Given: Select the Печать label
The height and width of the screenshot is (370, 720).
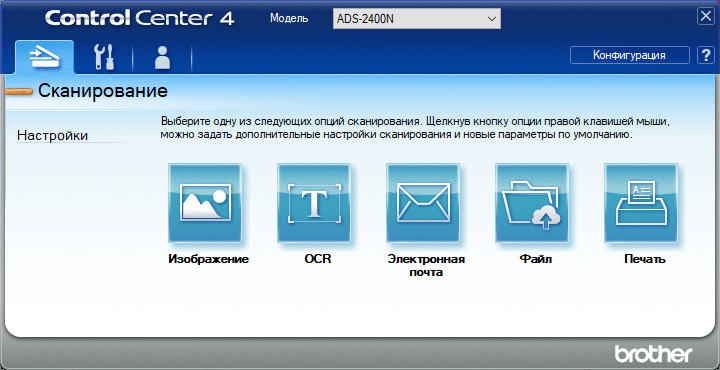Looking at the screenshot, I should (645, 259).
